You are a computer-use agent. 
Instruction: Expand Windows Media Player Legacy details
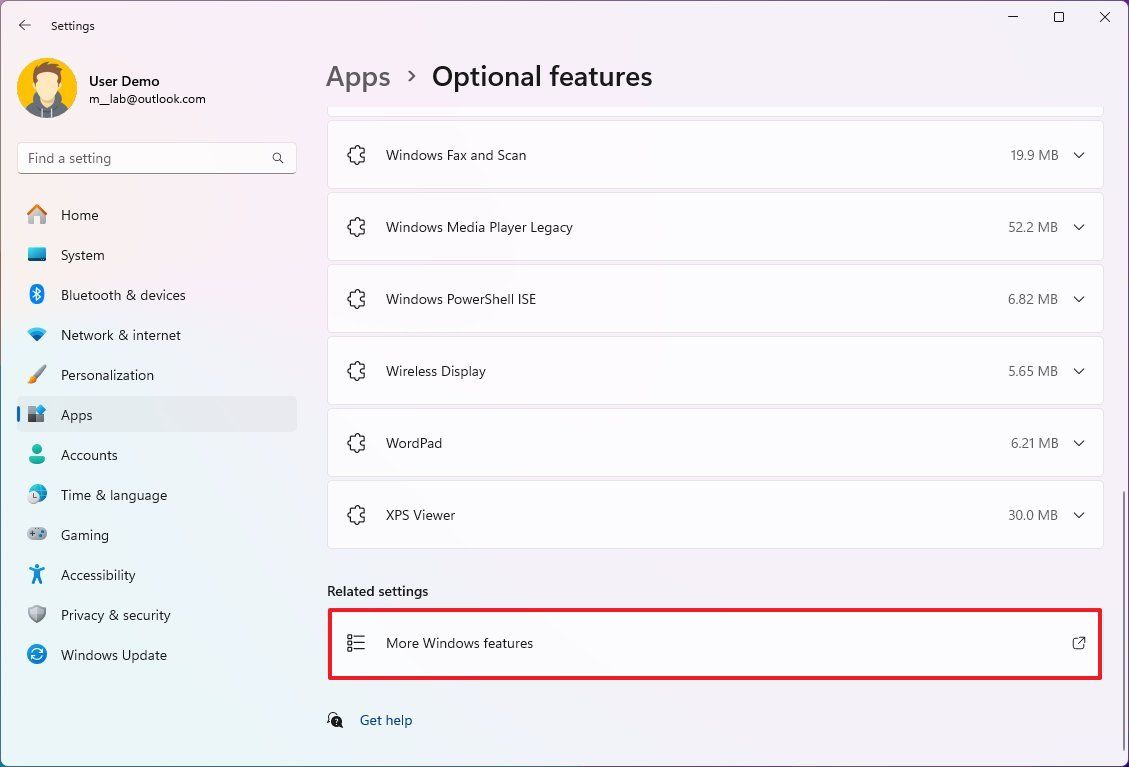coord(1079,227)
